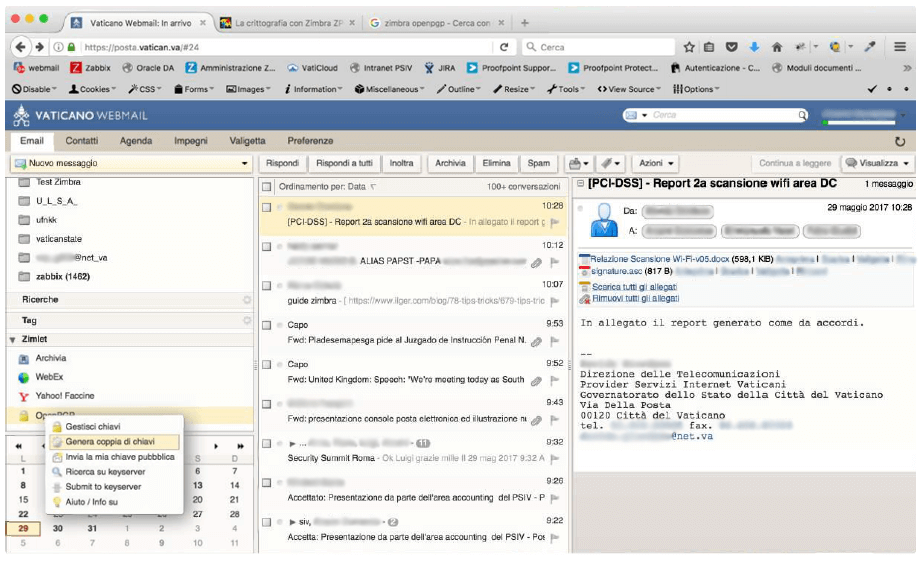Switch to the Preferenze tab
The image size is (922, 564).
[310, 141]
